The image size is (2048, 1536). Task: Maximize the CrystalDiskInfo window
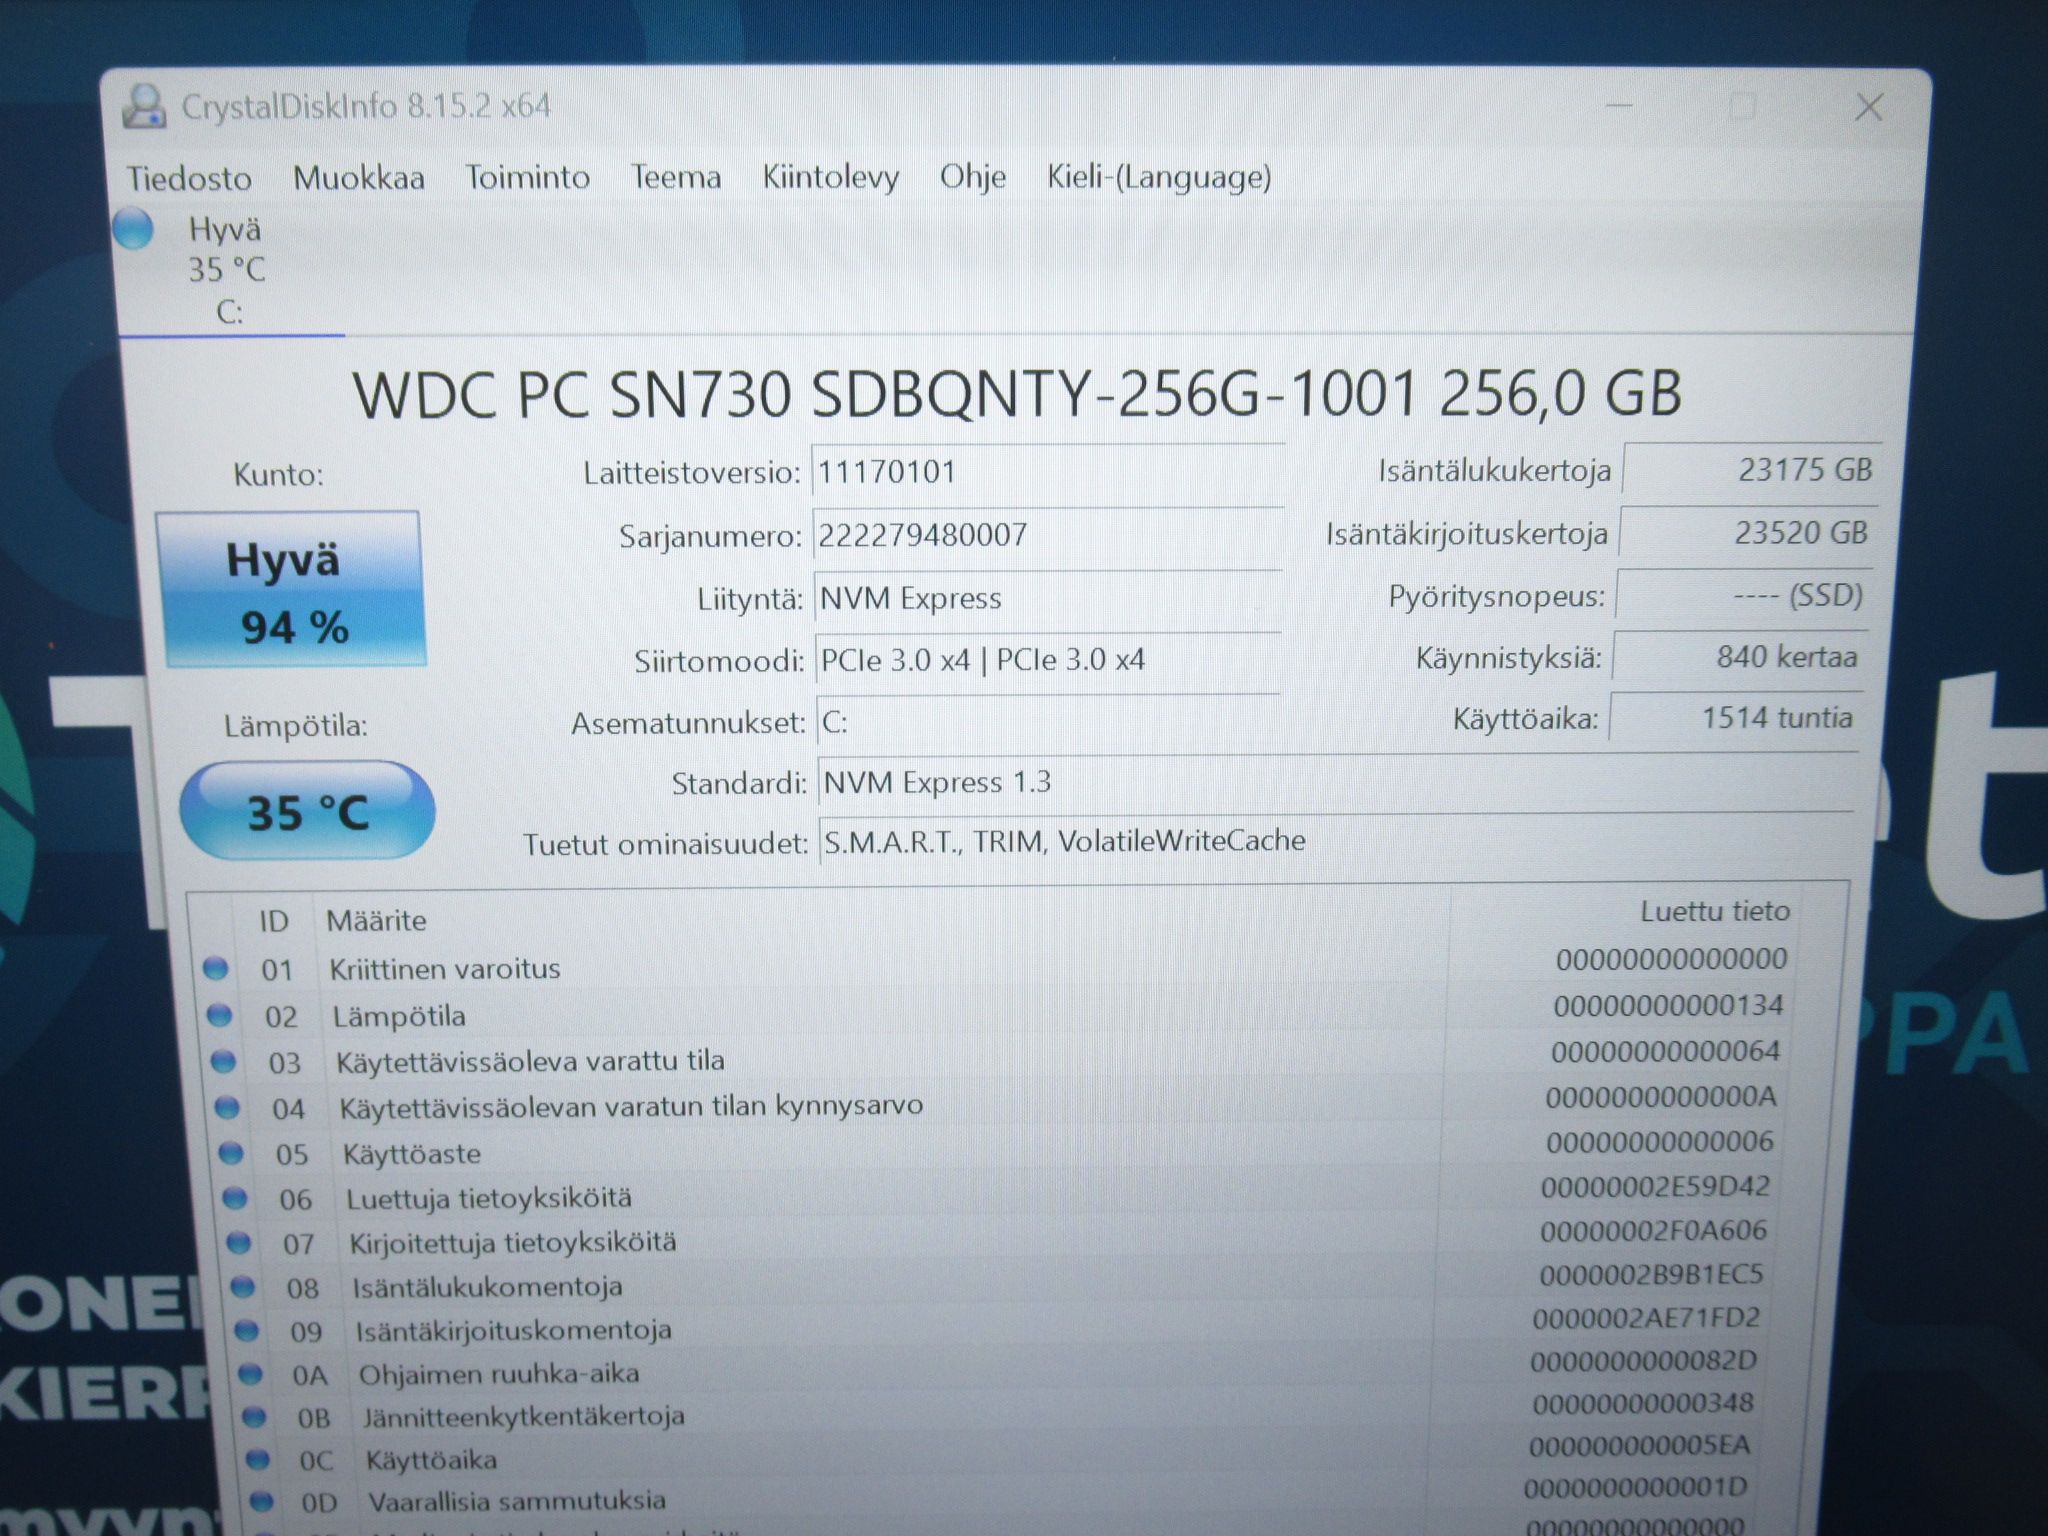tap(1743, 106)
